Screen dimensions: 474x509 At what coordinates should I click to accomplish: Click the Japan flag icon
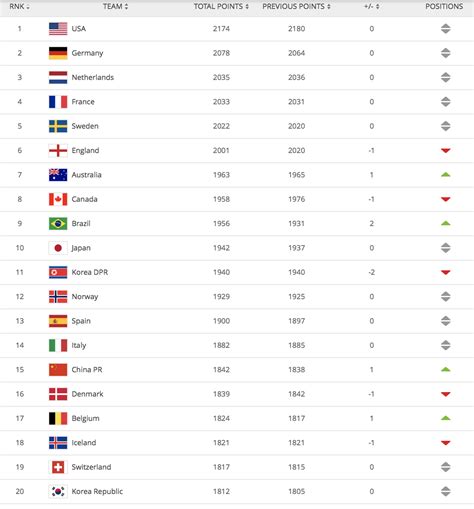(58, 248)
